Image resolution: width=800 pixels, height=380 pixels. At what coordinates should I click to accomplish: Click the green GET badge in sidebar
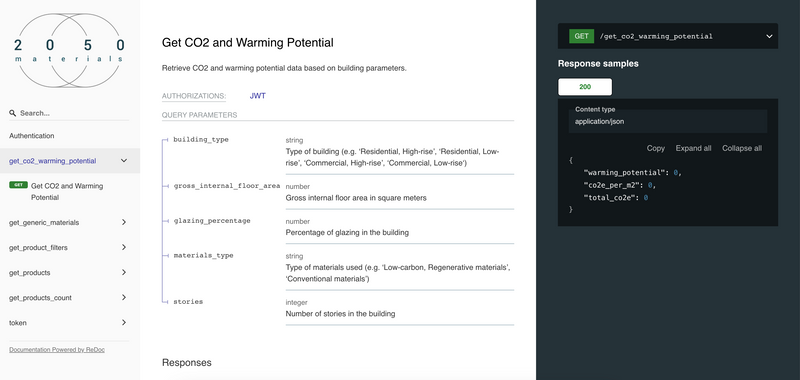(18, 185)
